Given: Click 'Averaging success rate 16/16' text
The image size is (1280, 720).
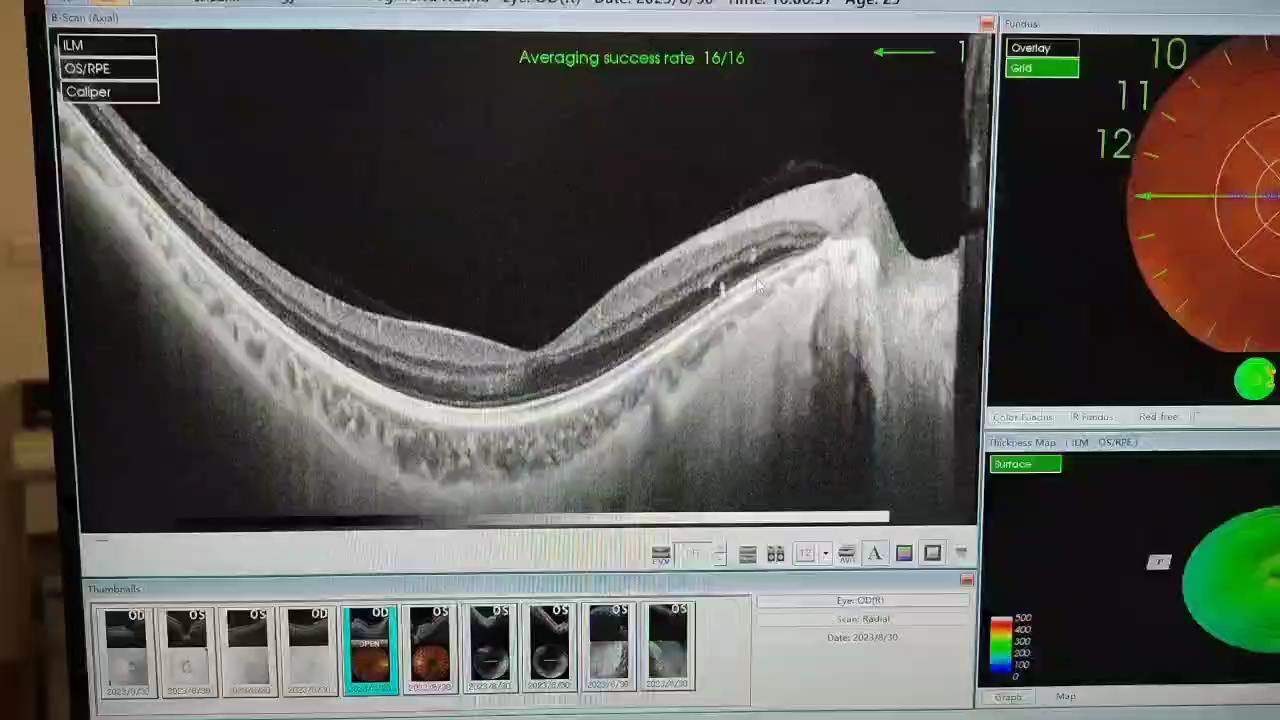Looking at the screenshot, I should 632,58.
